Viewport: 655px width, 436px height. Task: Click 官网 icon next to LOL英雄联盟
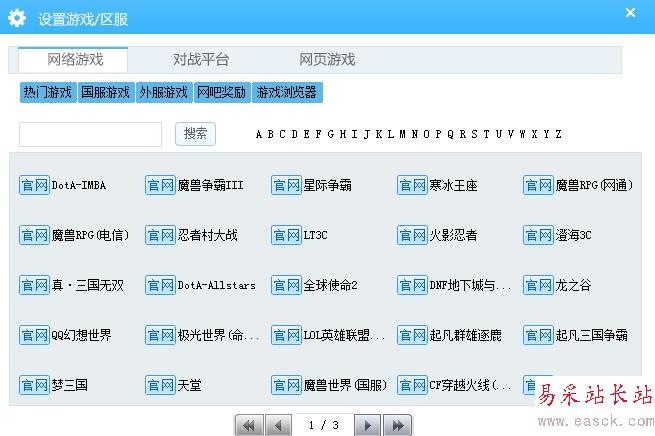click(x=287, y=335)
